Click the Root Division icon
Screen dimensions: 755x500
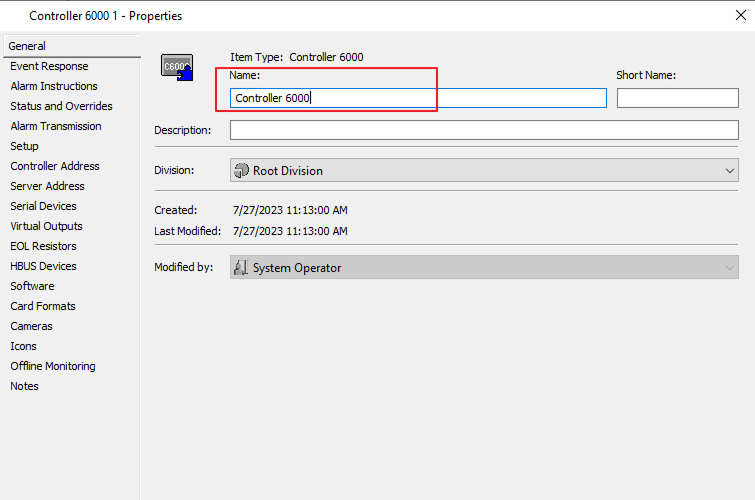click(241, 171)
